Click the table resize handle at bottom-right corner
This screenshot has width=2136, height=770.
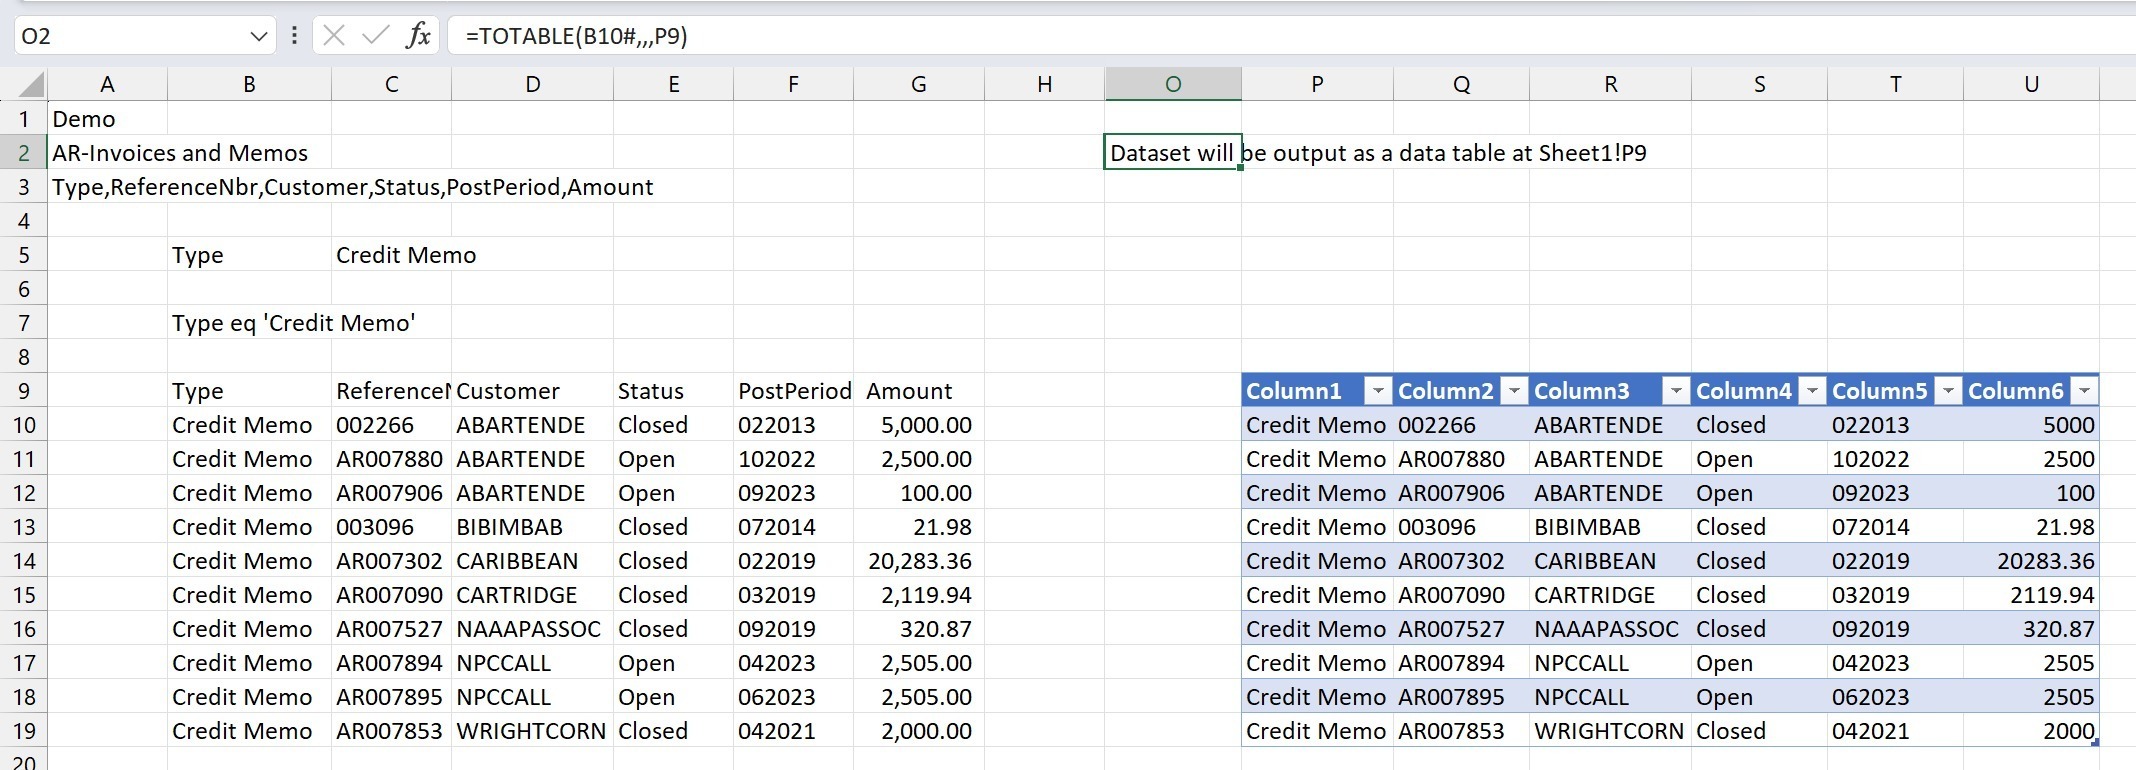[2095, 742]
